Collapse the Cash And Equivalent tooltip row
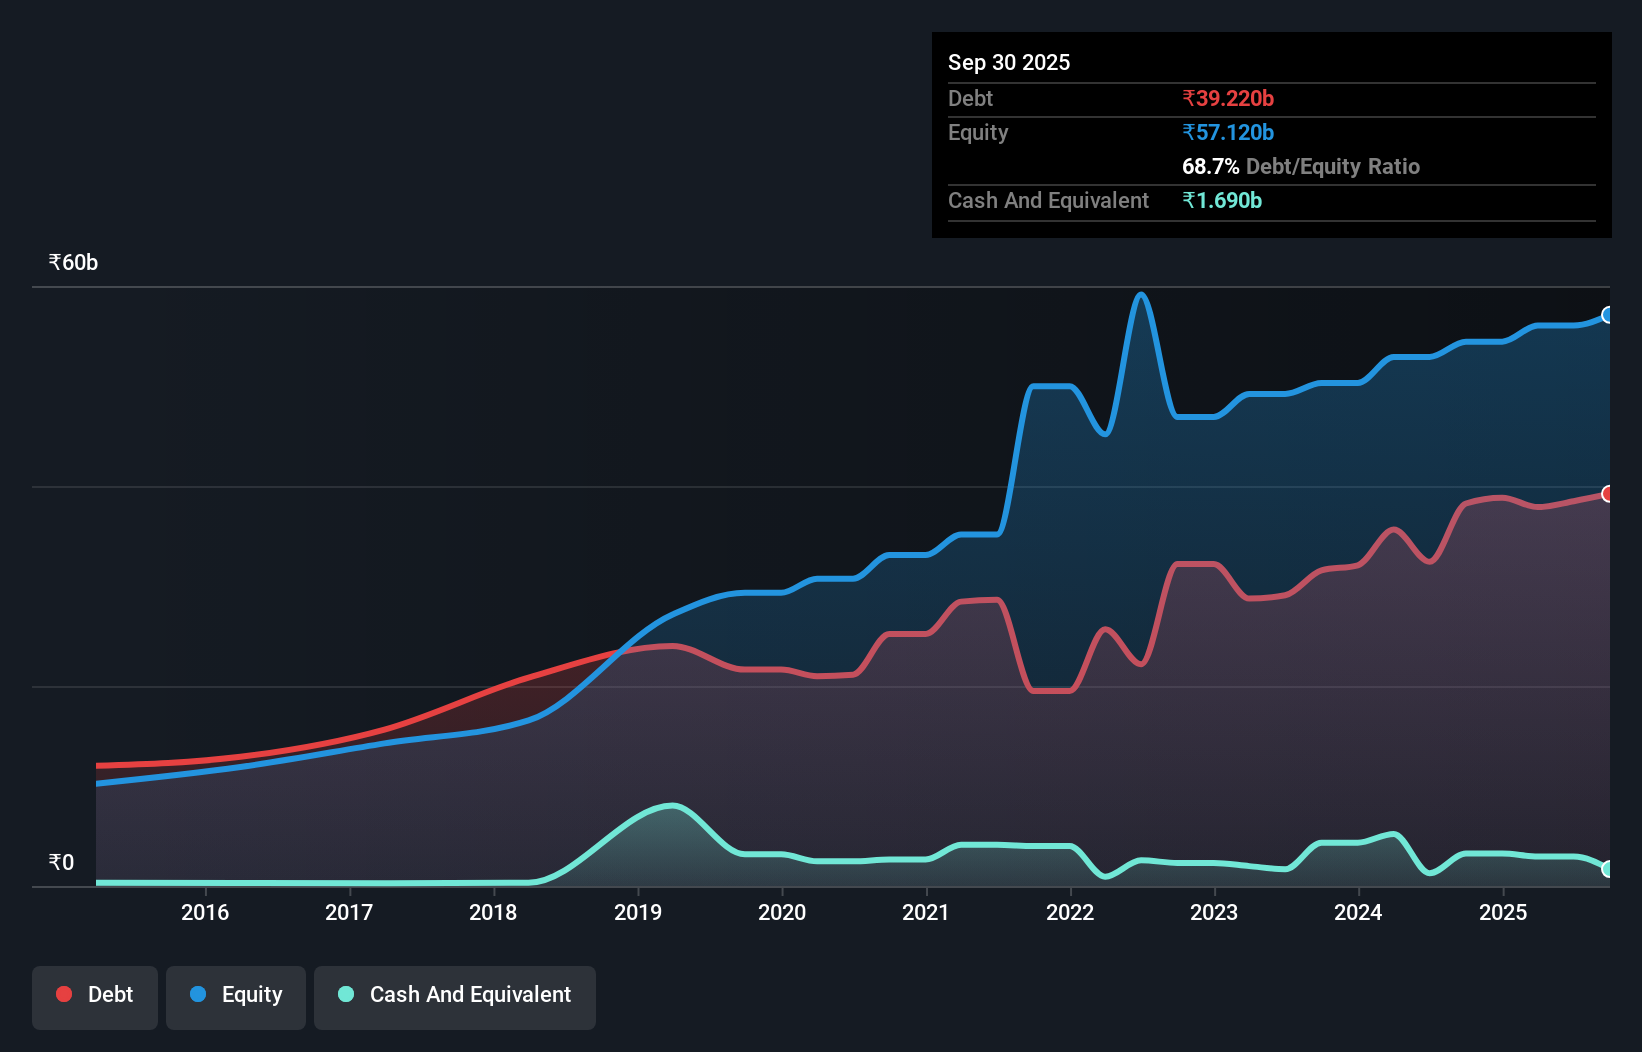This screenshot has width=1642, height=1052. pos(1047,200)
